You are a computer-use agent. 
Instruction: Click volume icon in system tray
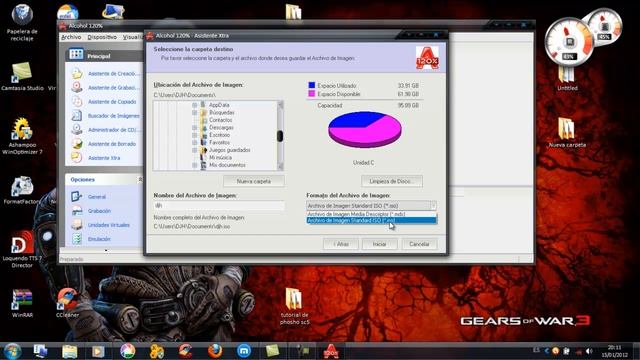tap(589, 351)
